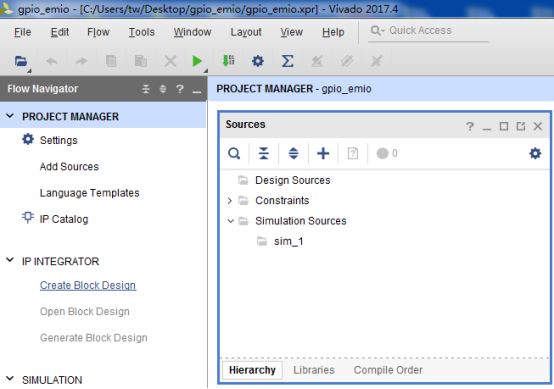Open Project folder icon in toolbar
The height and width of the screenshot is (389, 554).
pyautogui.click(x=21, y=61)
